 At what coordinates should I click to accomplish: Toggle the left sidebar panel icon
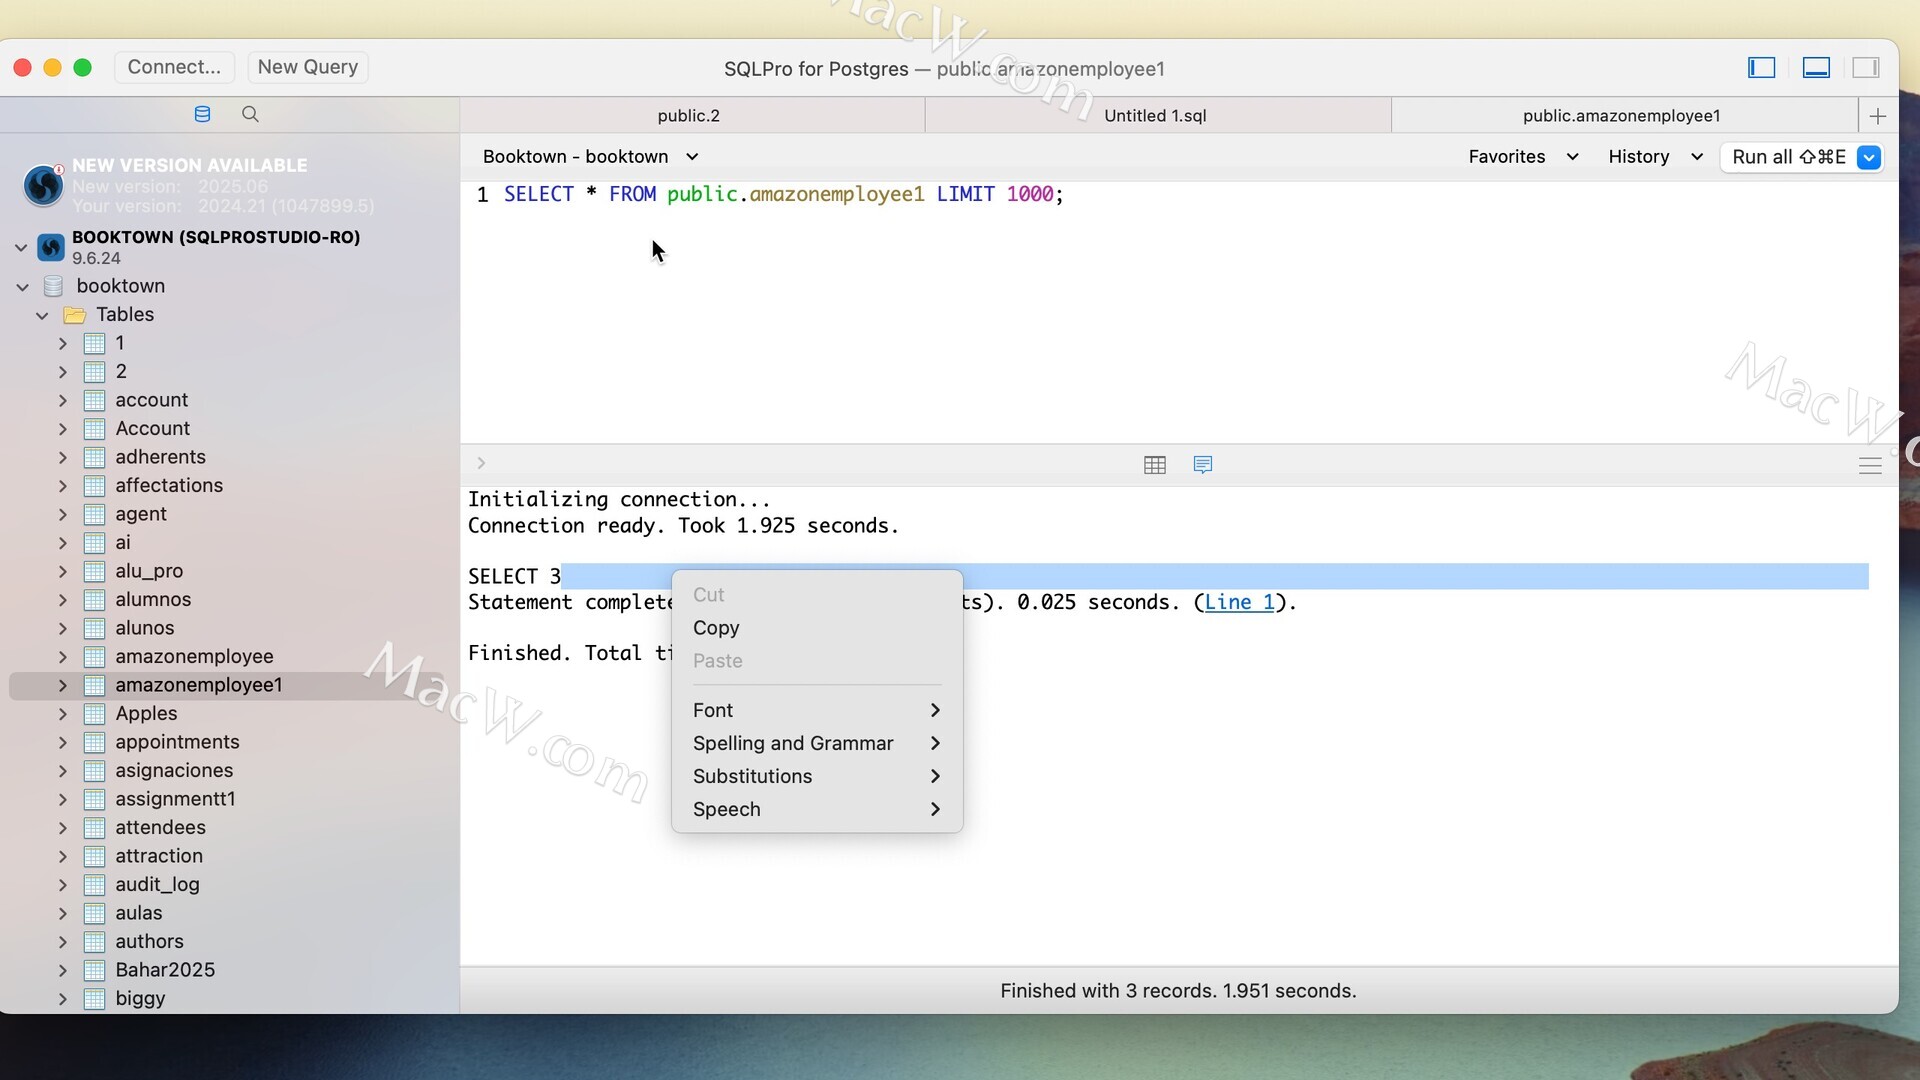[x=1761, y=67]
